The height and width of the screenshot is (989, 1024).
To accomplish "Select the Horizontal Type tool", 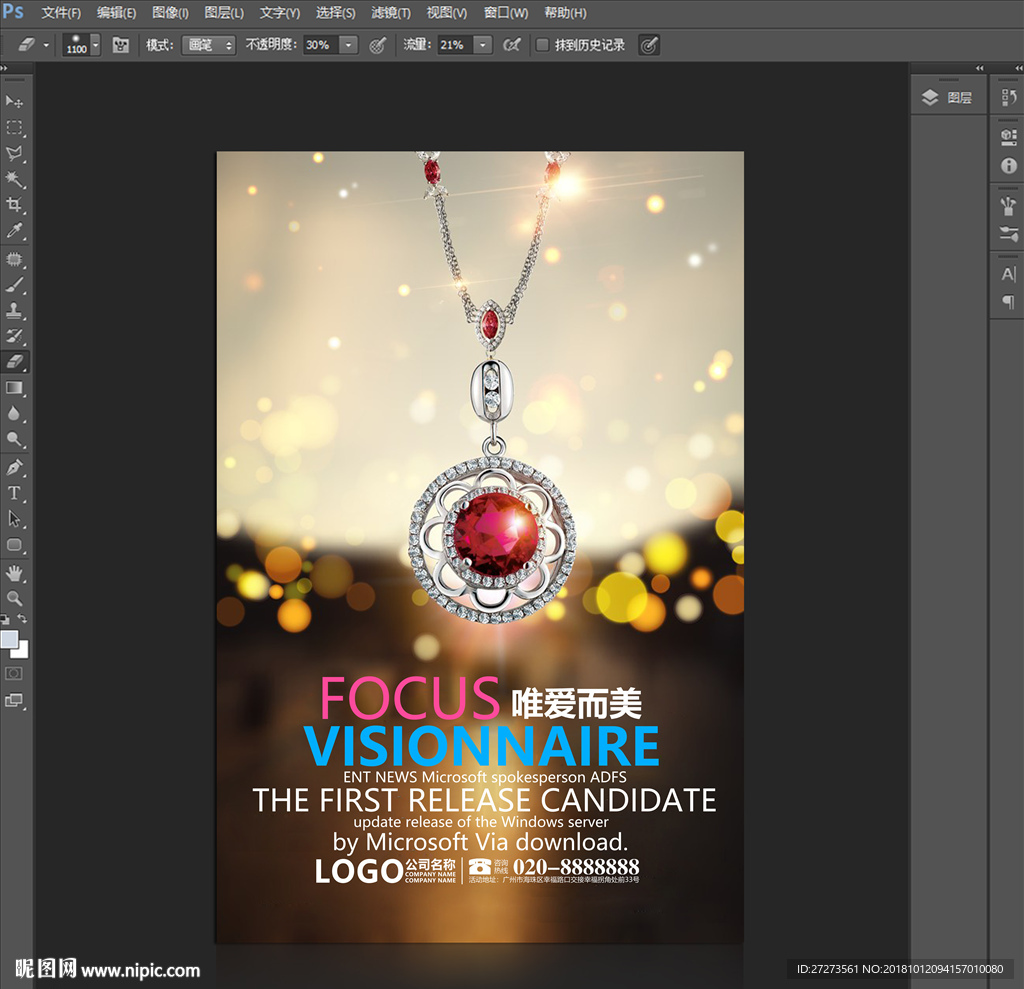I will tap(15, 493).
